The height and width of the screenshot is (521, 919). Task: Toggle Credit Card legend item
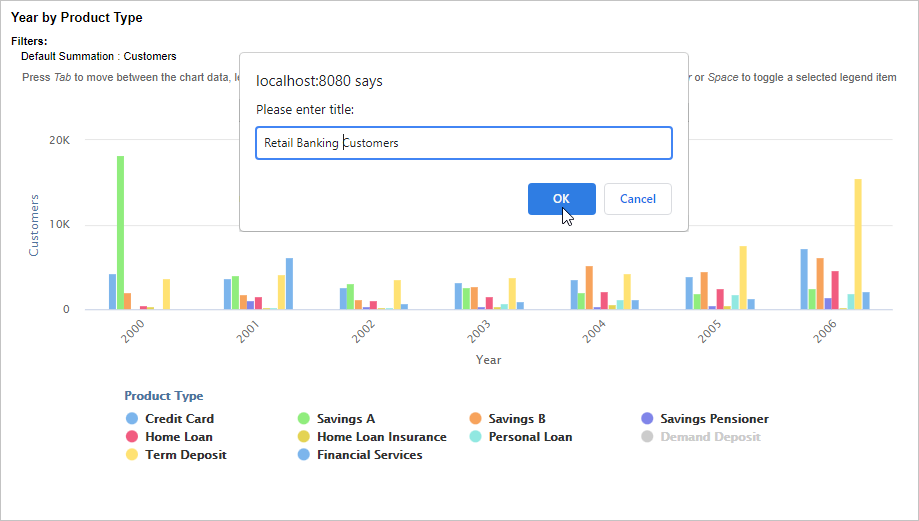[x=179, y=419]
